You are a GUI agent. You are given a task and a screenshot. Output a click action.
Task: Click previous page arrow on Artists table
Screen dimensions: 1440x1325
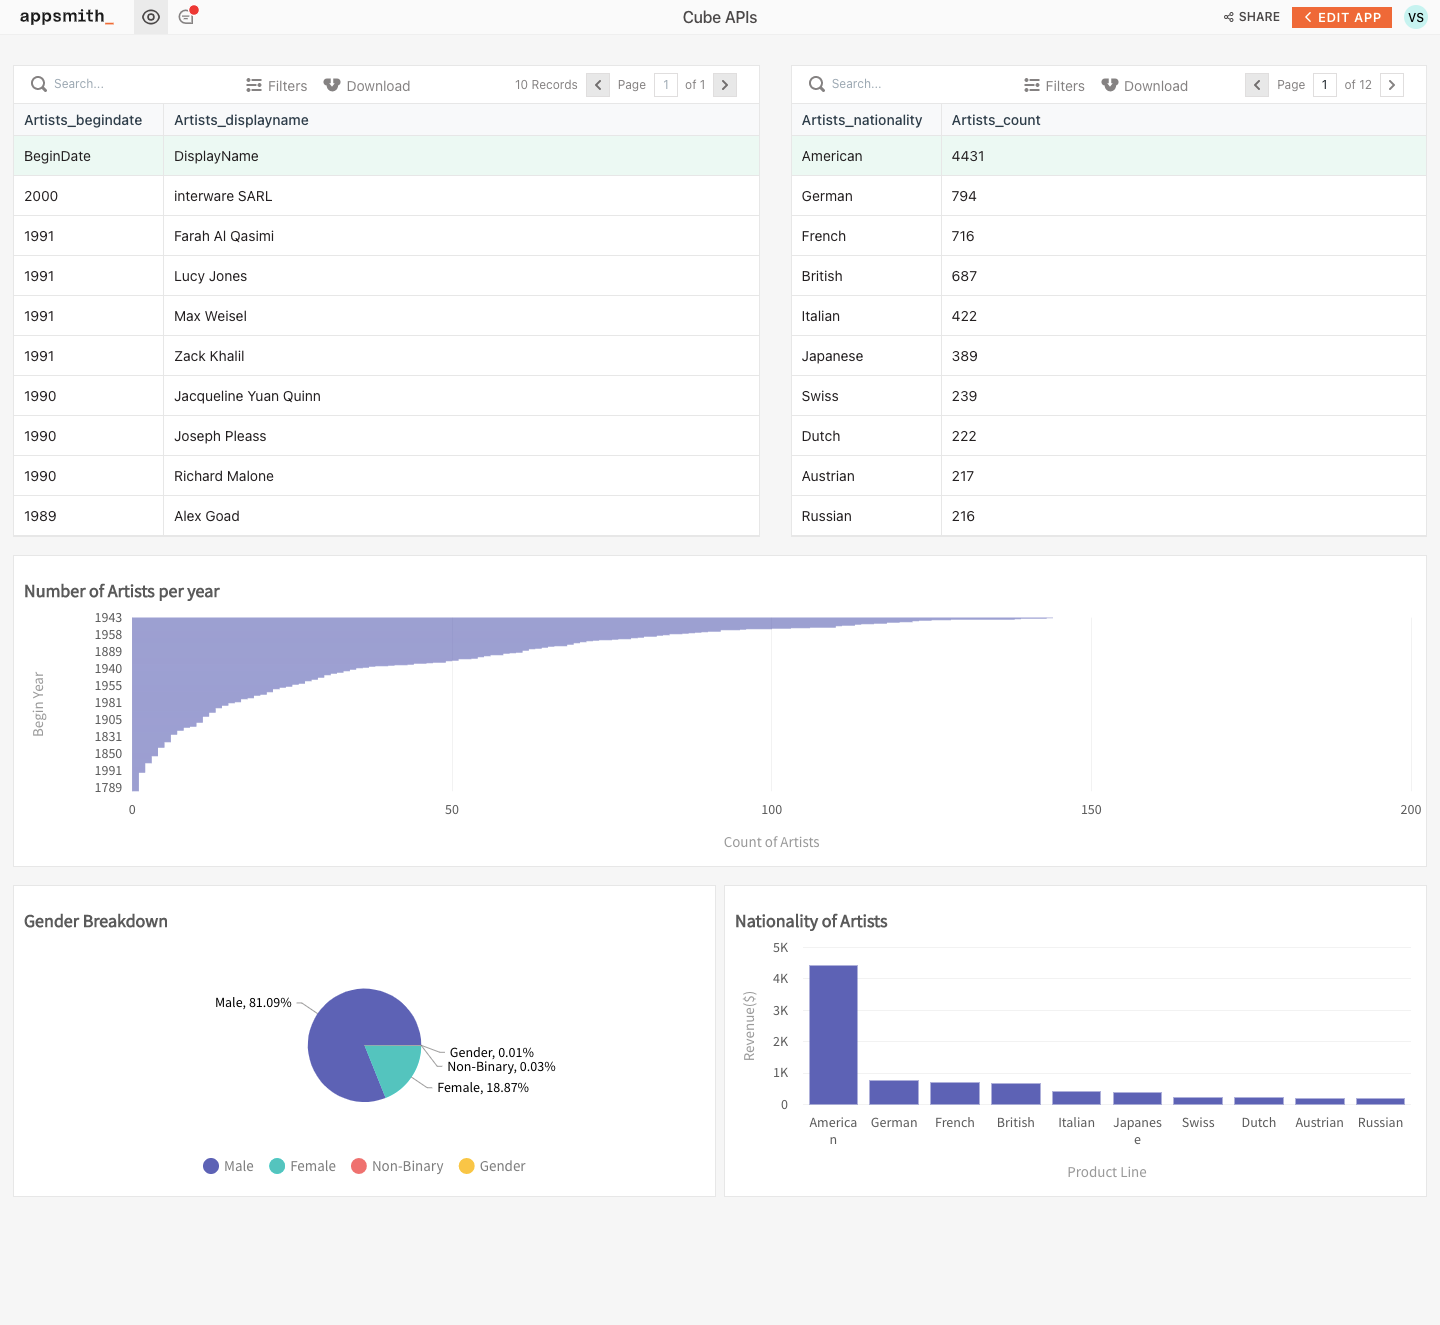pyautogui.click(x=597, y=85)
